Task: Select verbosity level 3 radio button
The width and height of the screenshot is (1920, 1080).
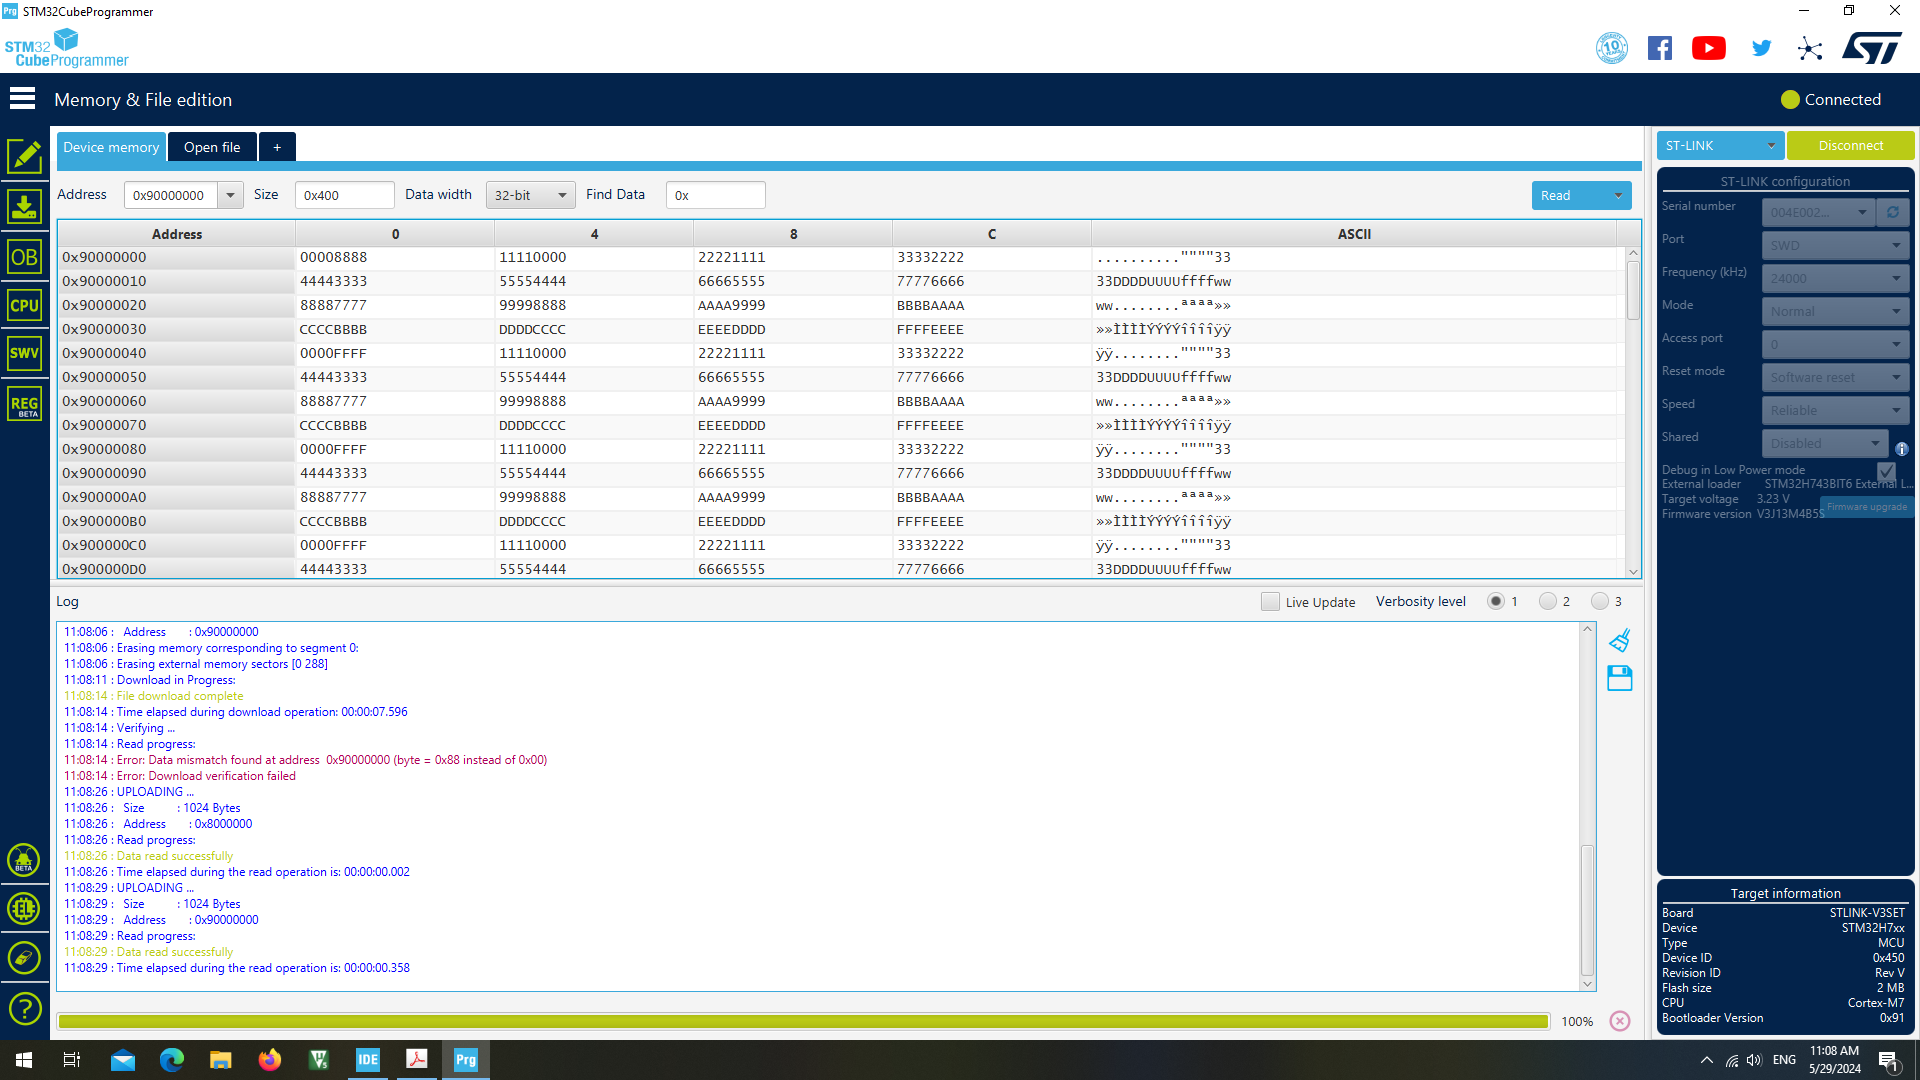Action: pyautogui.click(x=1600, y=601)
